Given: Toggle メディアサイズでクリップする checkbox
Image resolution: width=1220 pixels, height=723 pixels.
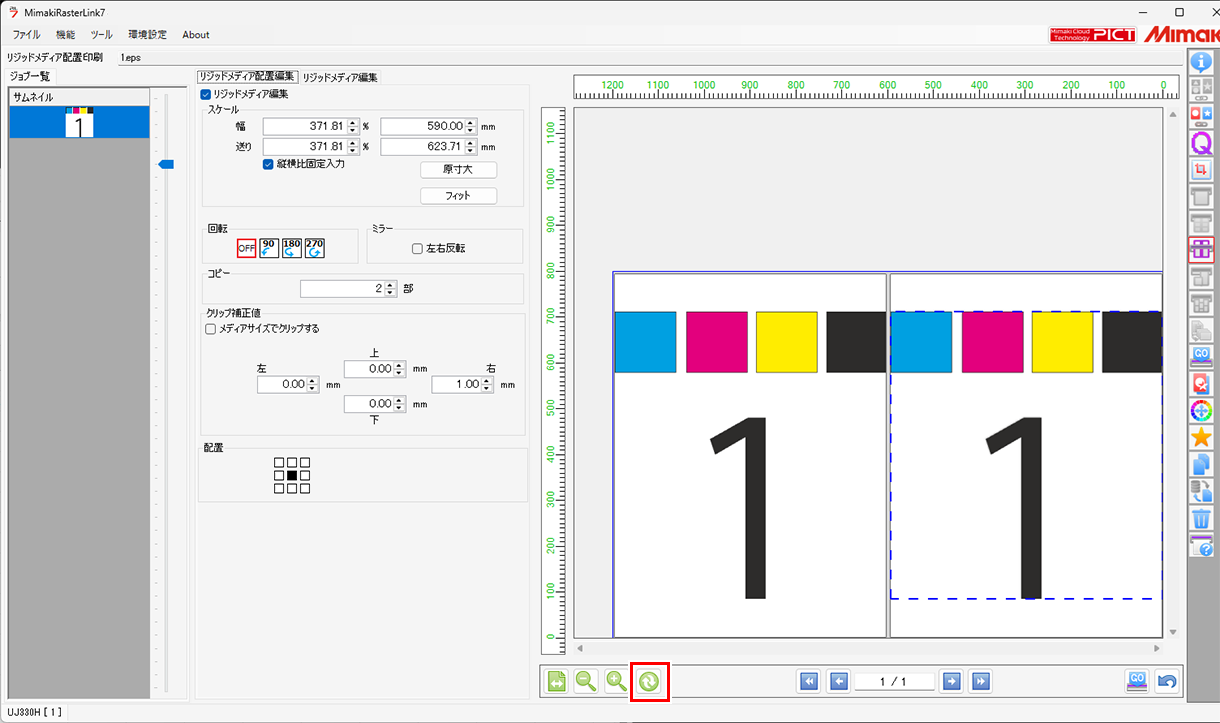Looking at the screenshot, I should point(211,328).
